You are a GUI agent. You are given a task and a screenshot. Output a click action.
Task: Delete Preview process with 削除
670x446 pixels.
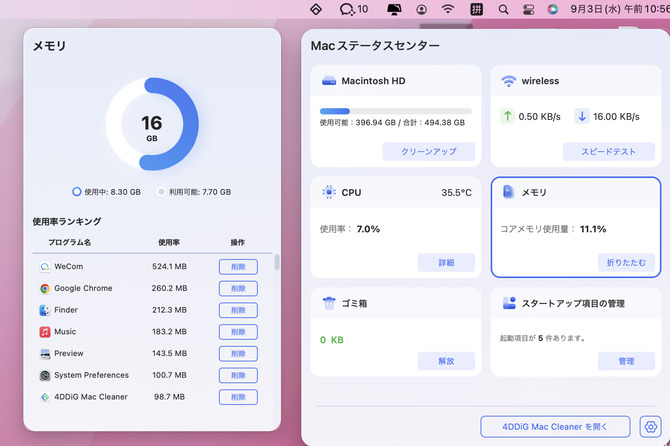[238, 354]
